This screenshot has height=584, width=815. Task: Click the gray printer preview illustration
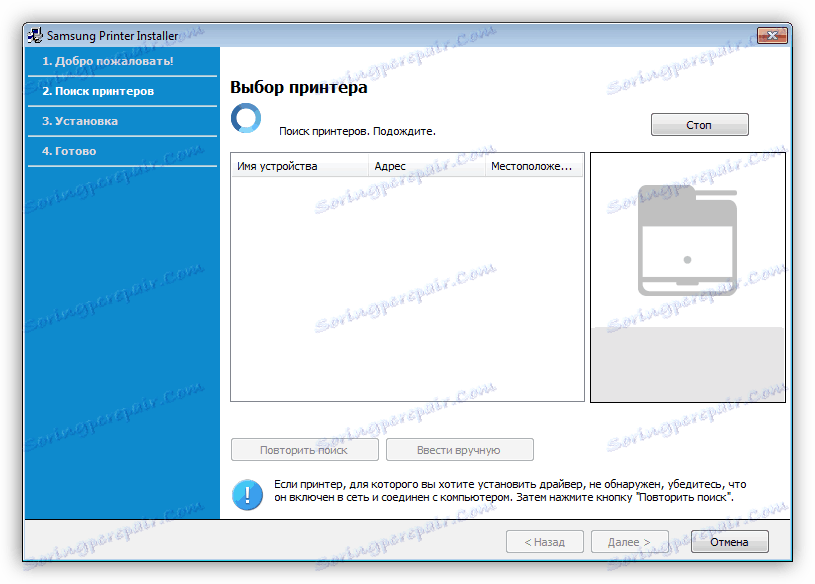[686, 240]
